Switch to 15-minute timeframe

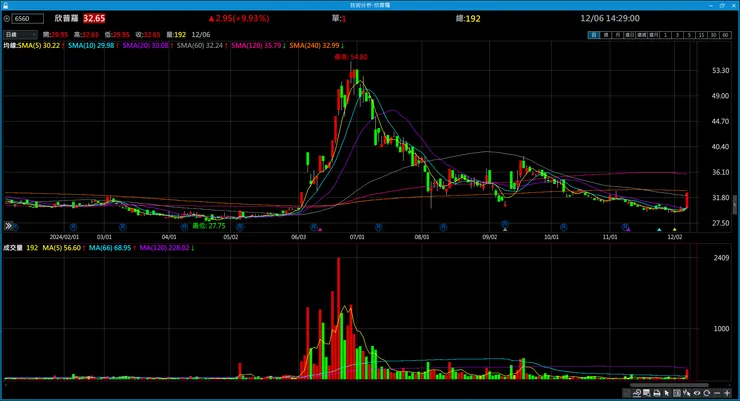point(701,35)
